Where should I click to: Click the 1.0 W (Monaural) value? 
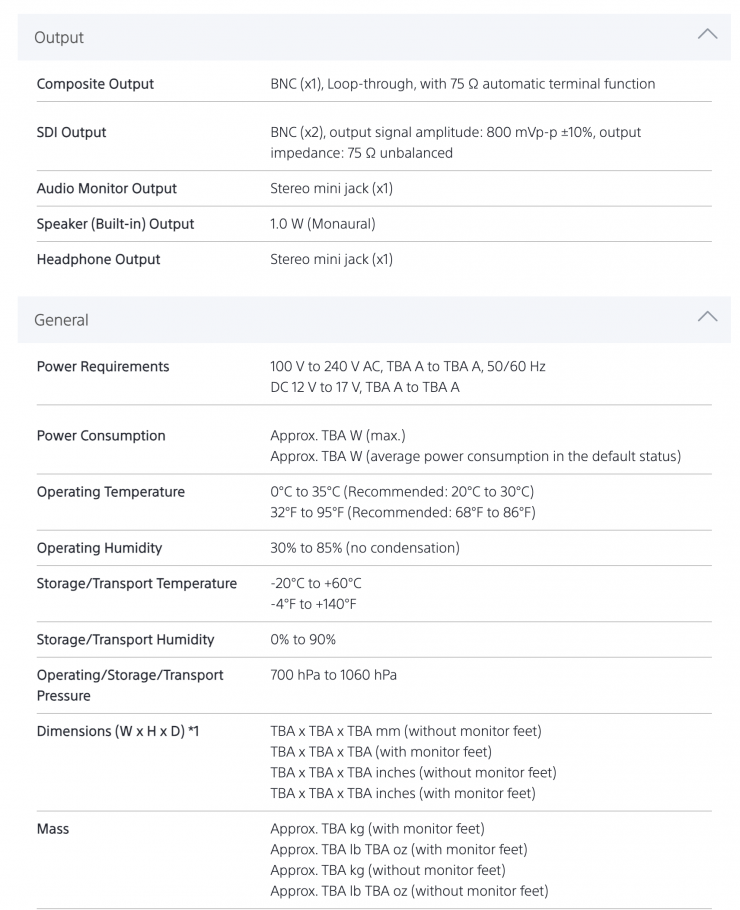point(322,224)
